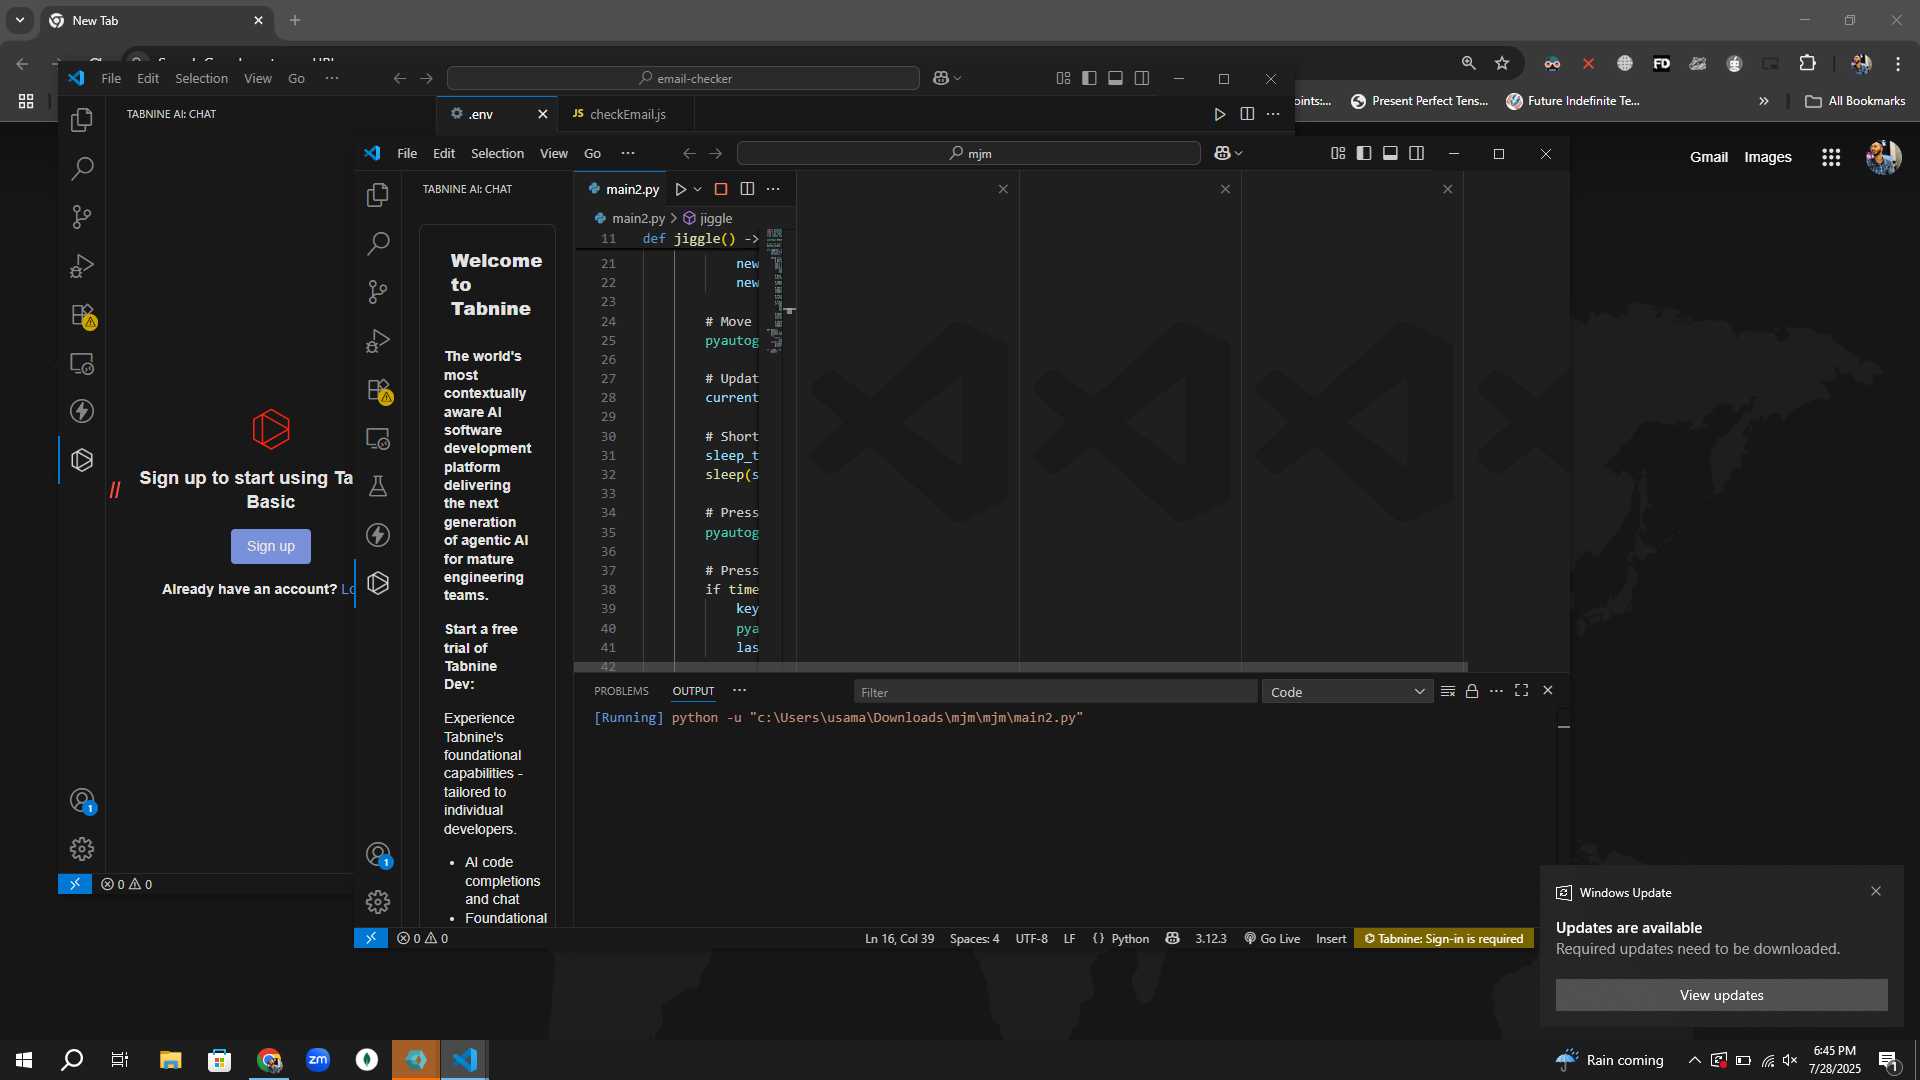The height and width of the screenshot is (1080, 1920).
Task: Expand more menu items in mjm menu bar
Action: (x=628, y=153)
